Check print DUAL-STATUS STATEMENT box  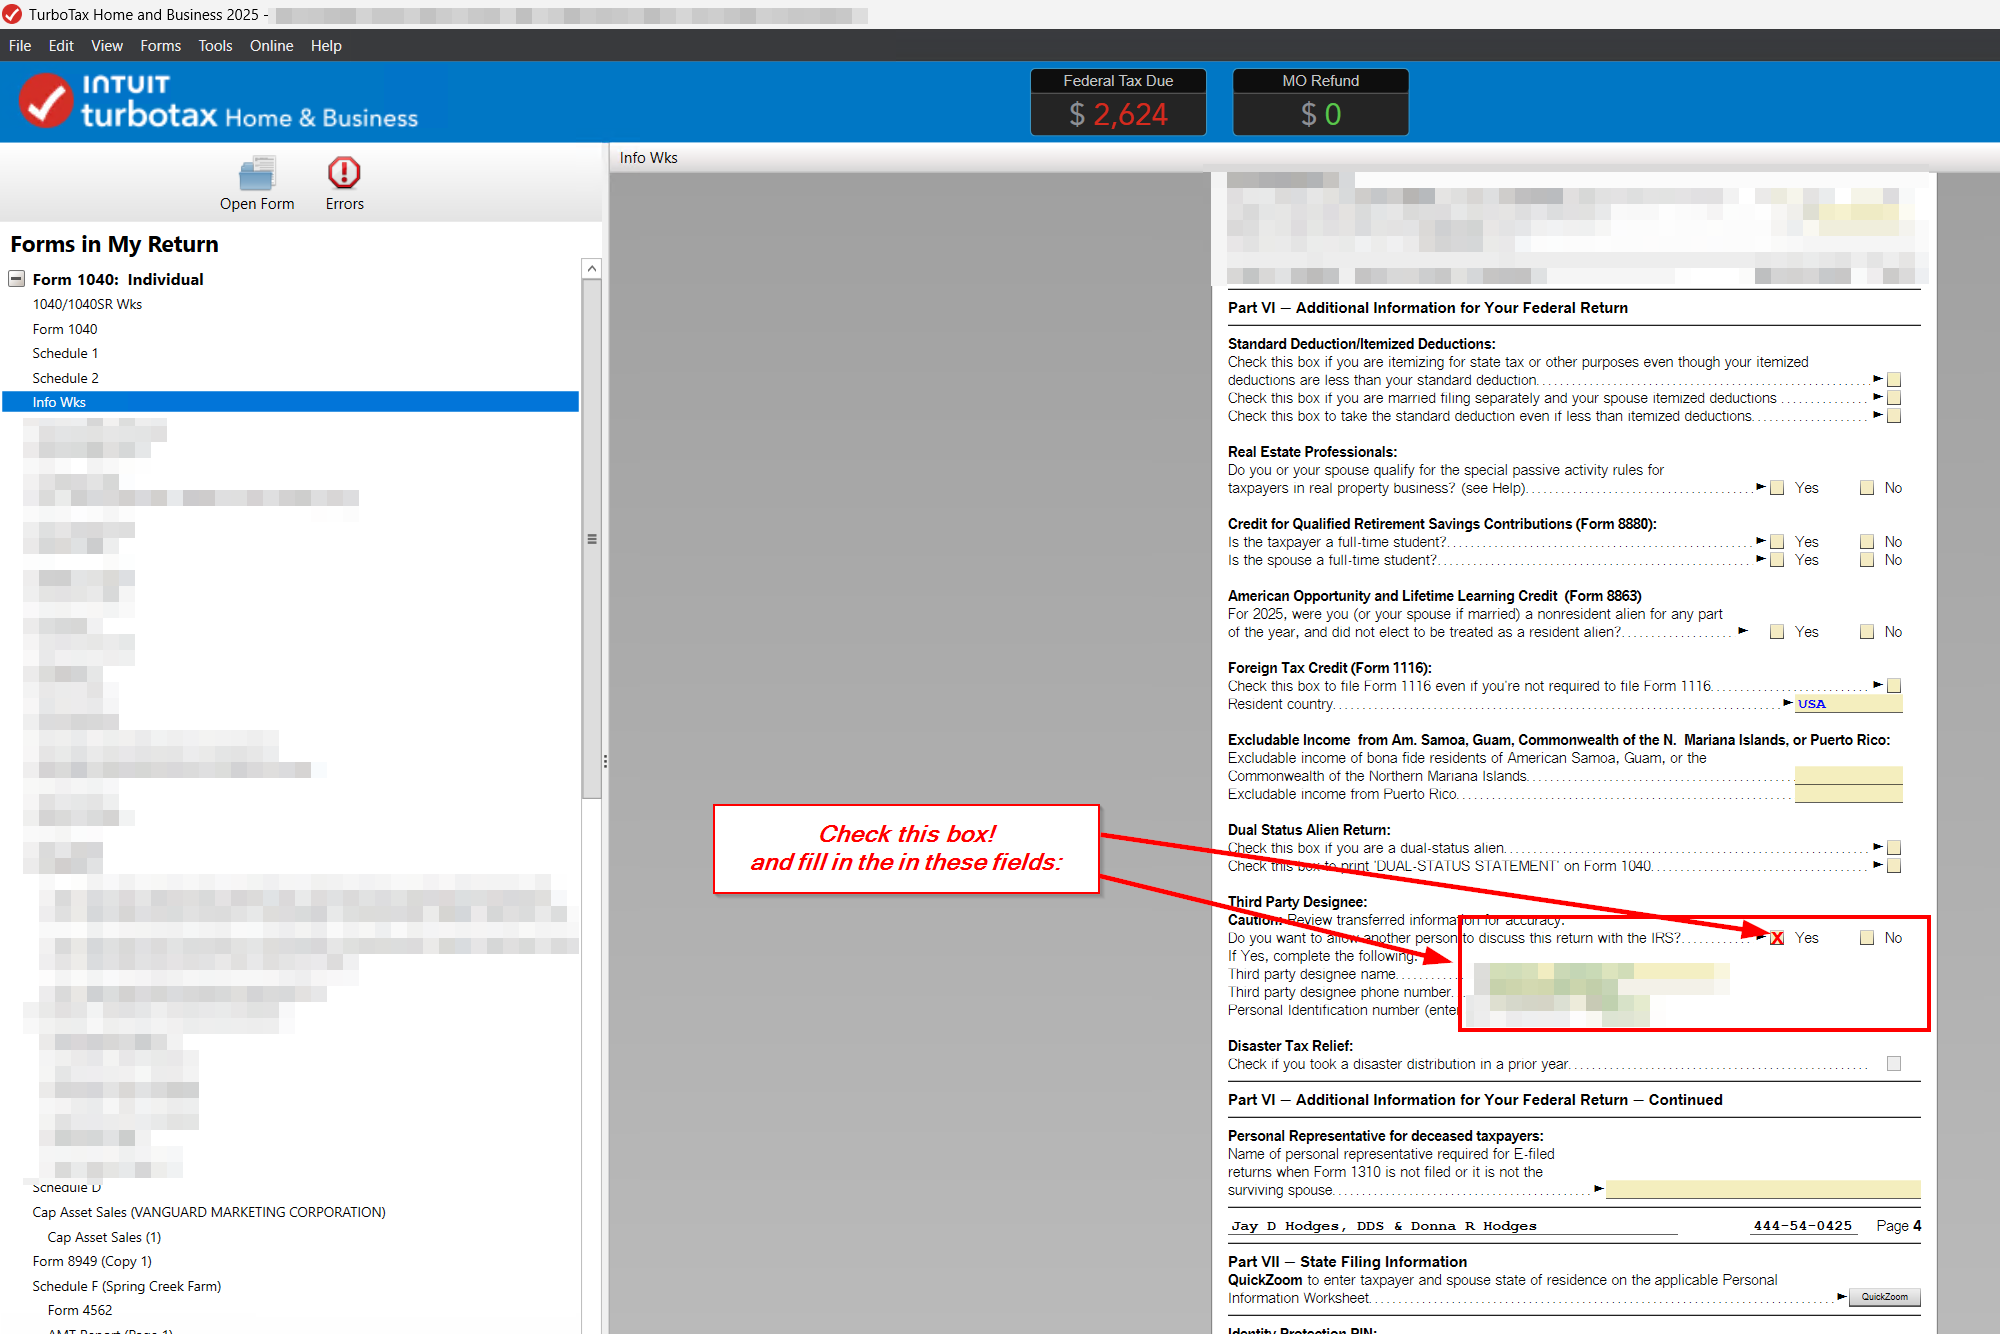1893,866
